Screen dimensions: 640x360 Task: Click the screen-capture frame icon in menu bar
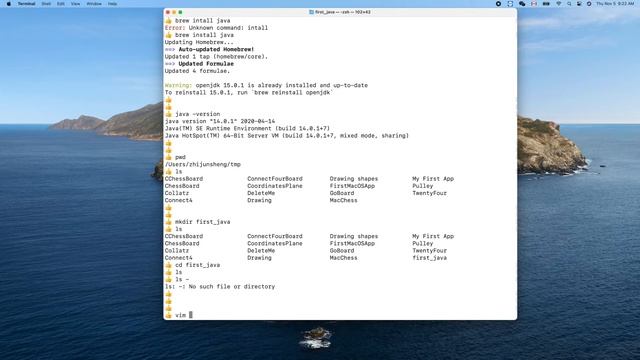coord(510,4)
